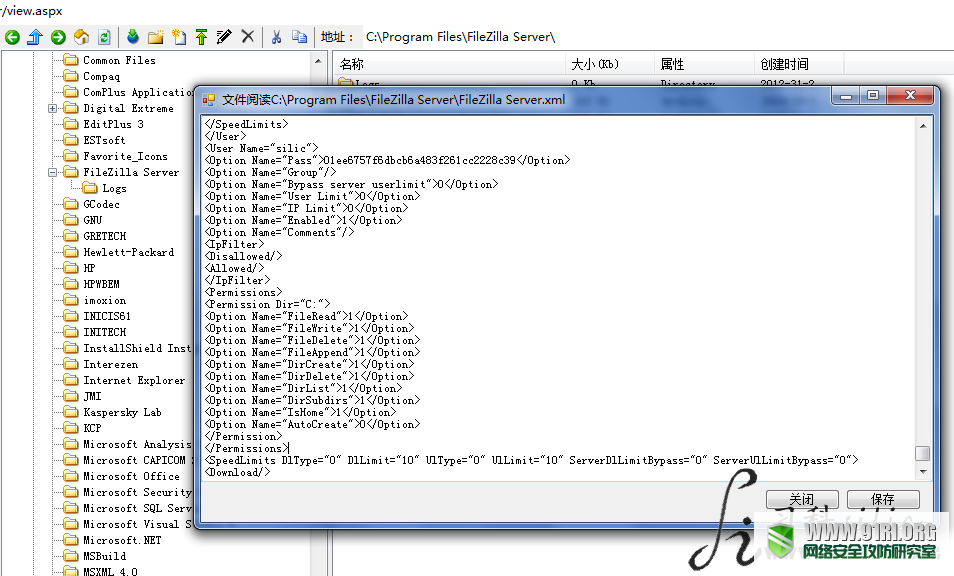Maximize the file reader dialog window
This screenshot has width=954, height=576.
(873, 95)
